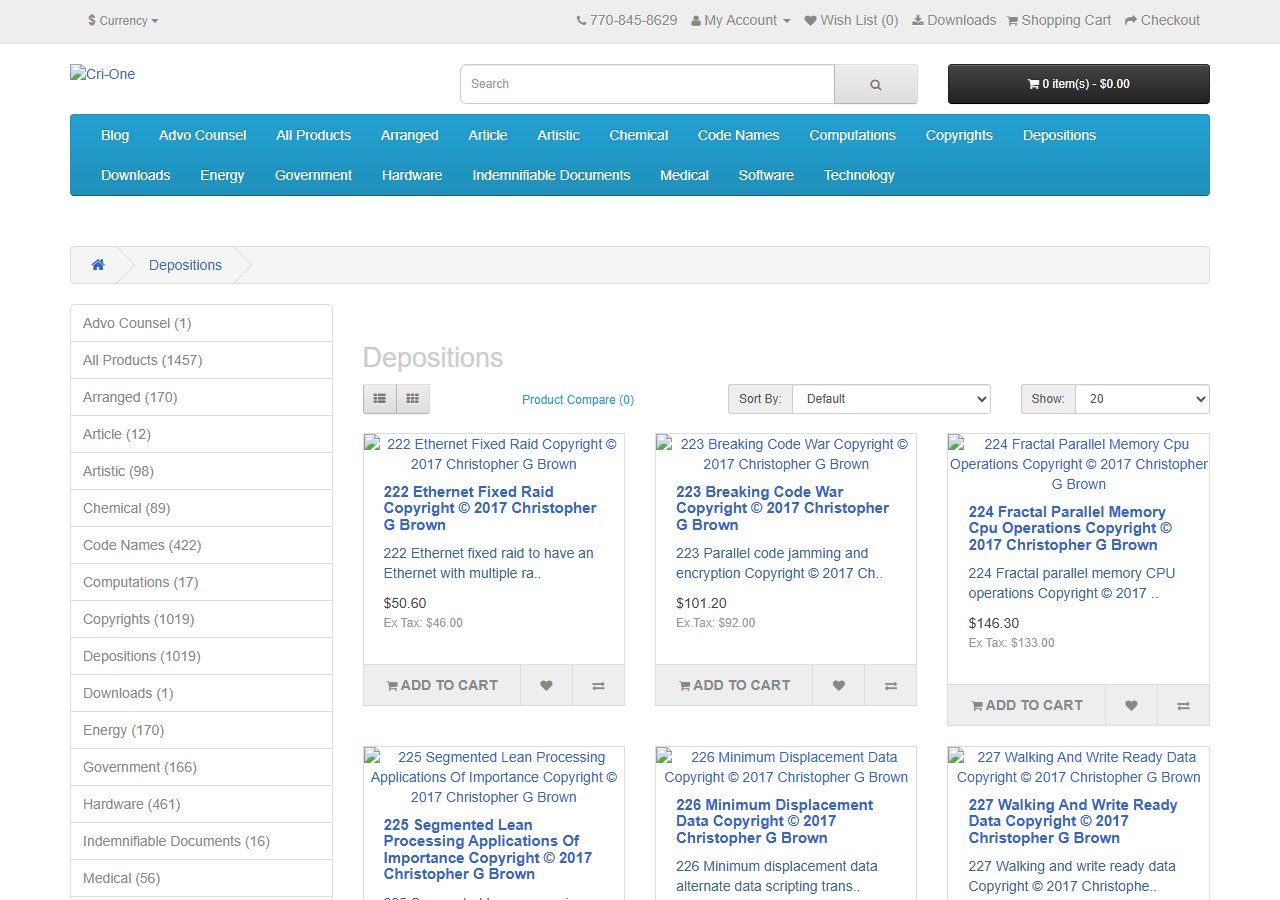The height and width of the screenshot is (900, 1280).
Task: Open Arranged in navigation bar
Action: coord(410,135)
